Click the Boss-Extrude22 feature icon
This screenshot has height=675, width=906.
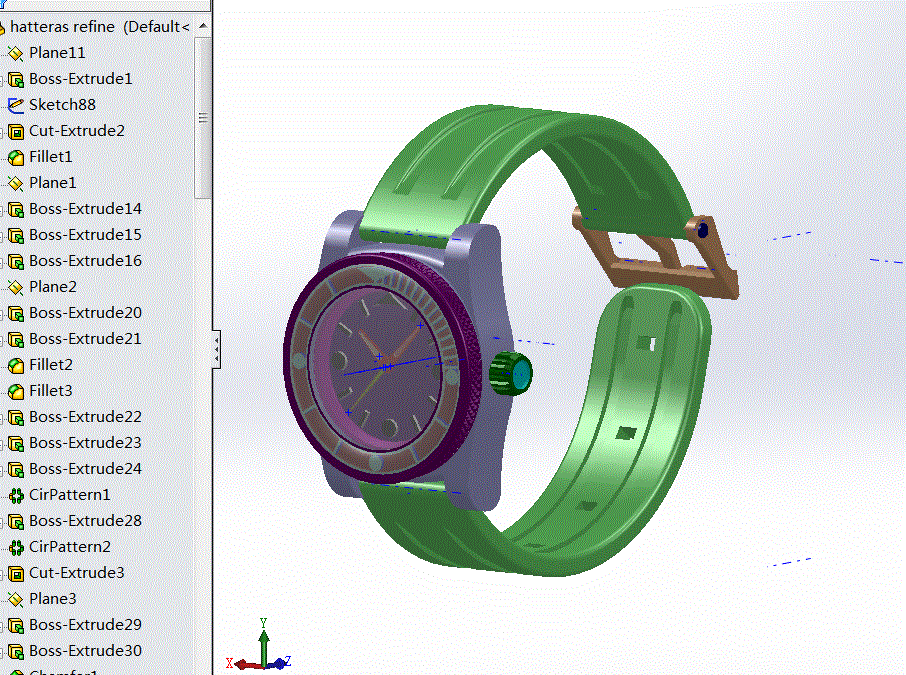coord(16,417)
